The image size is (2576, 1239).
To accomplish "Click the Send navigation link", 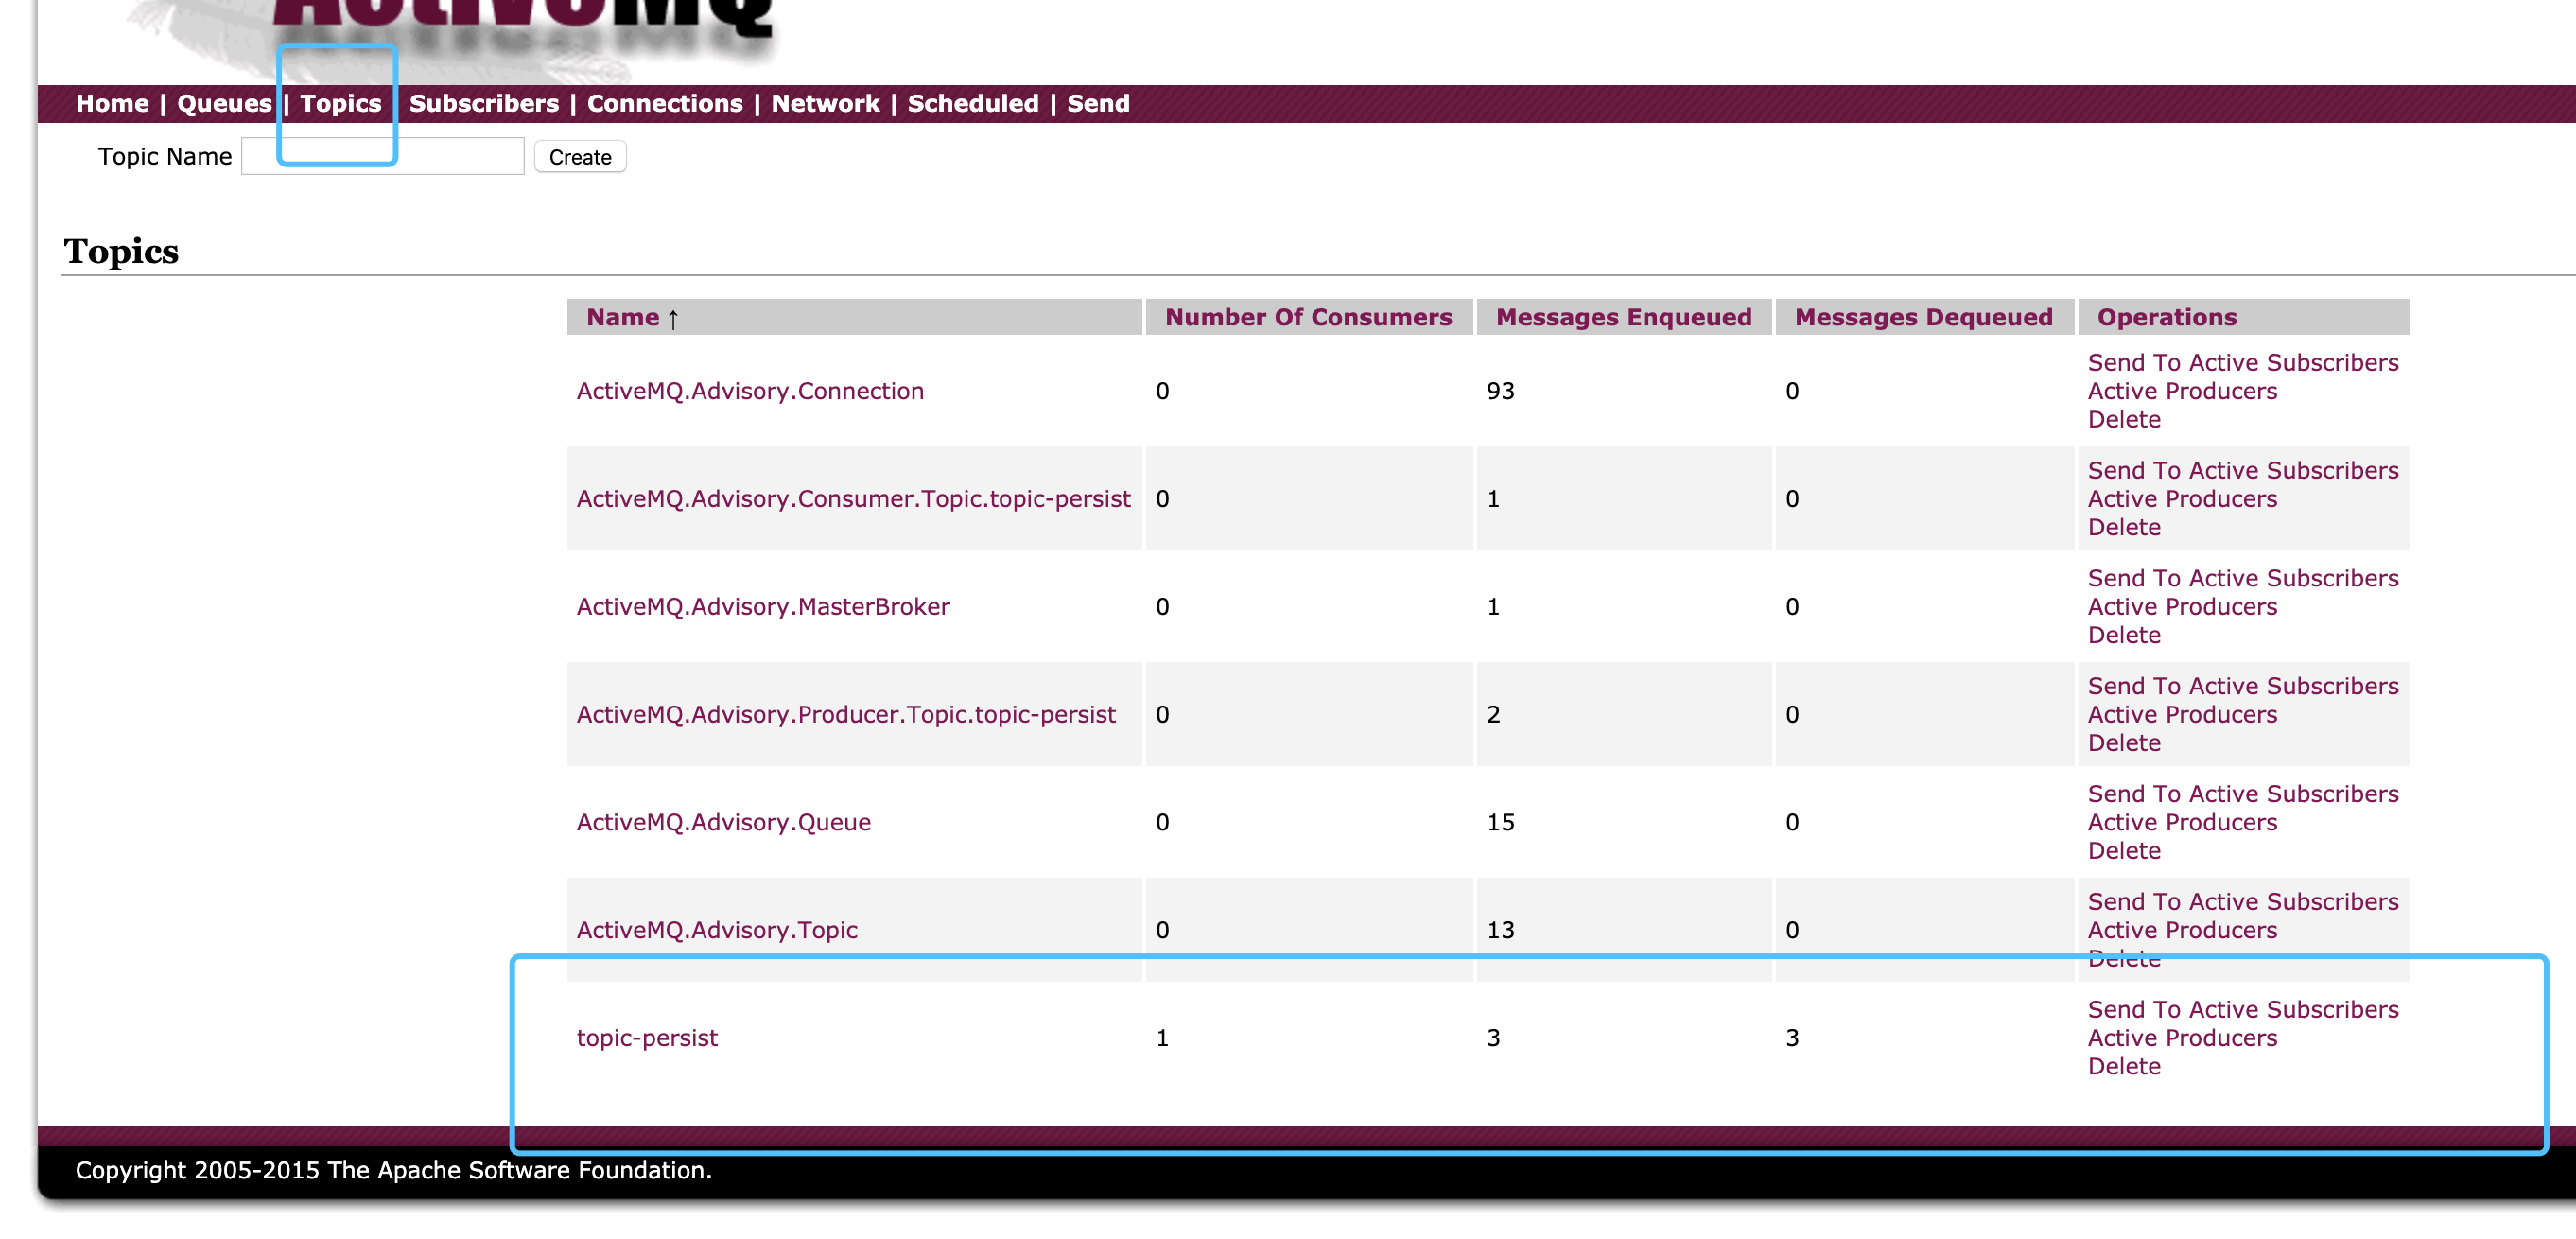I will click(1097, 103).
